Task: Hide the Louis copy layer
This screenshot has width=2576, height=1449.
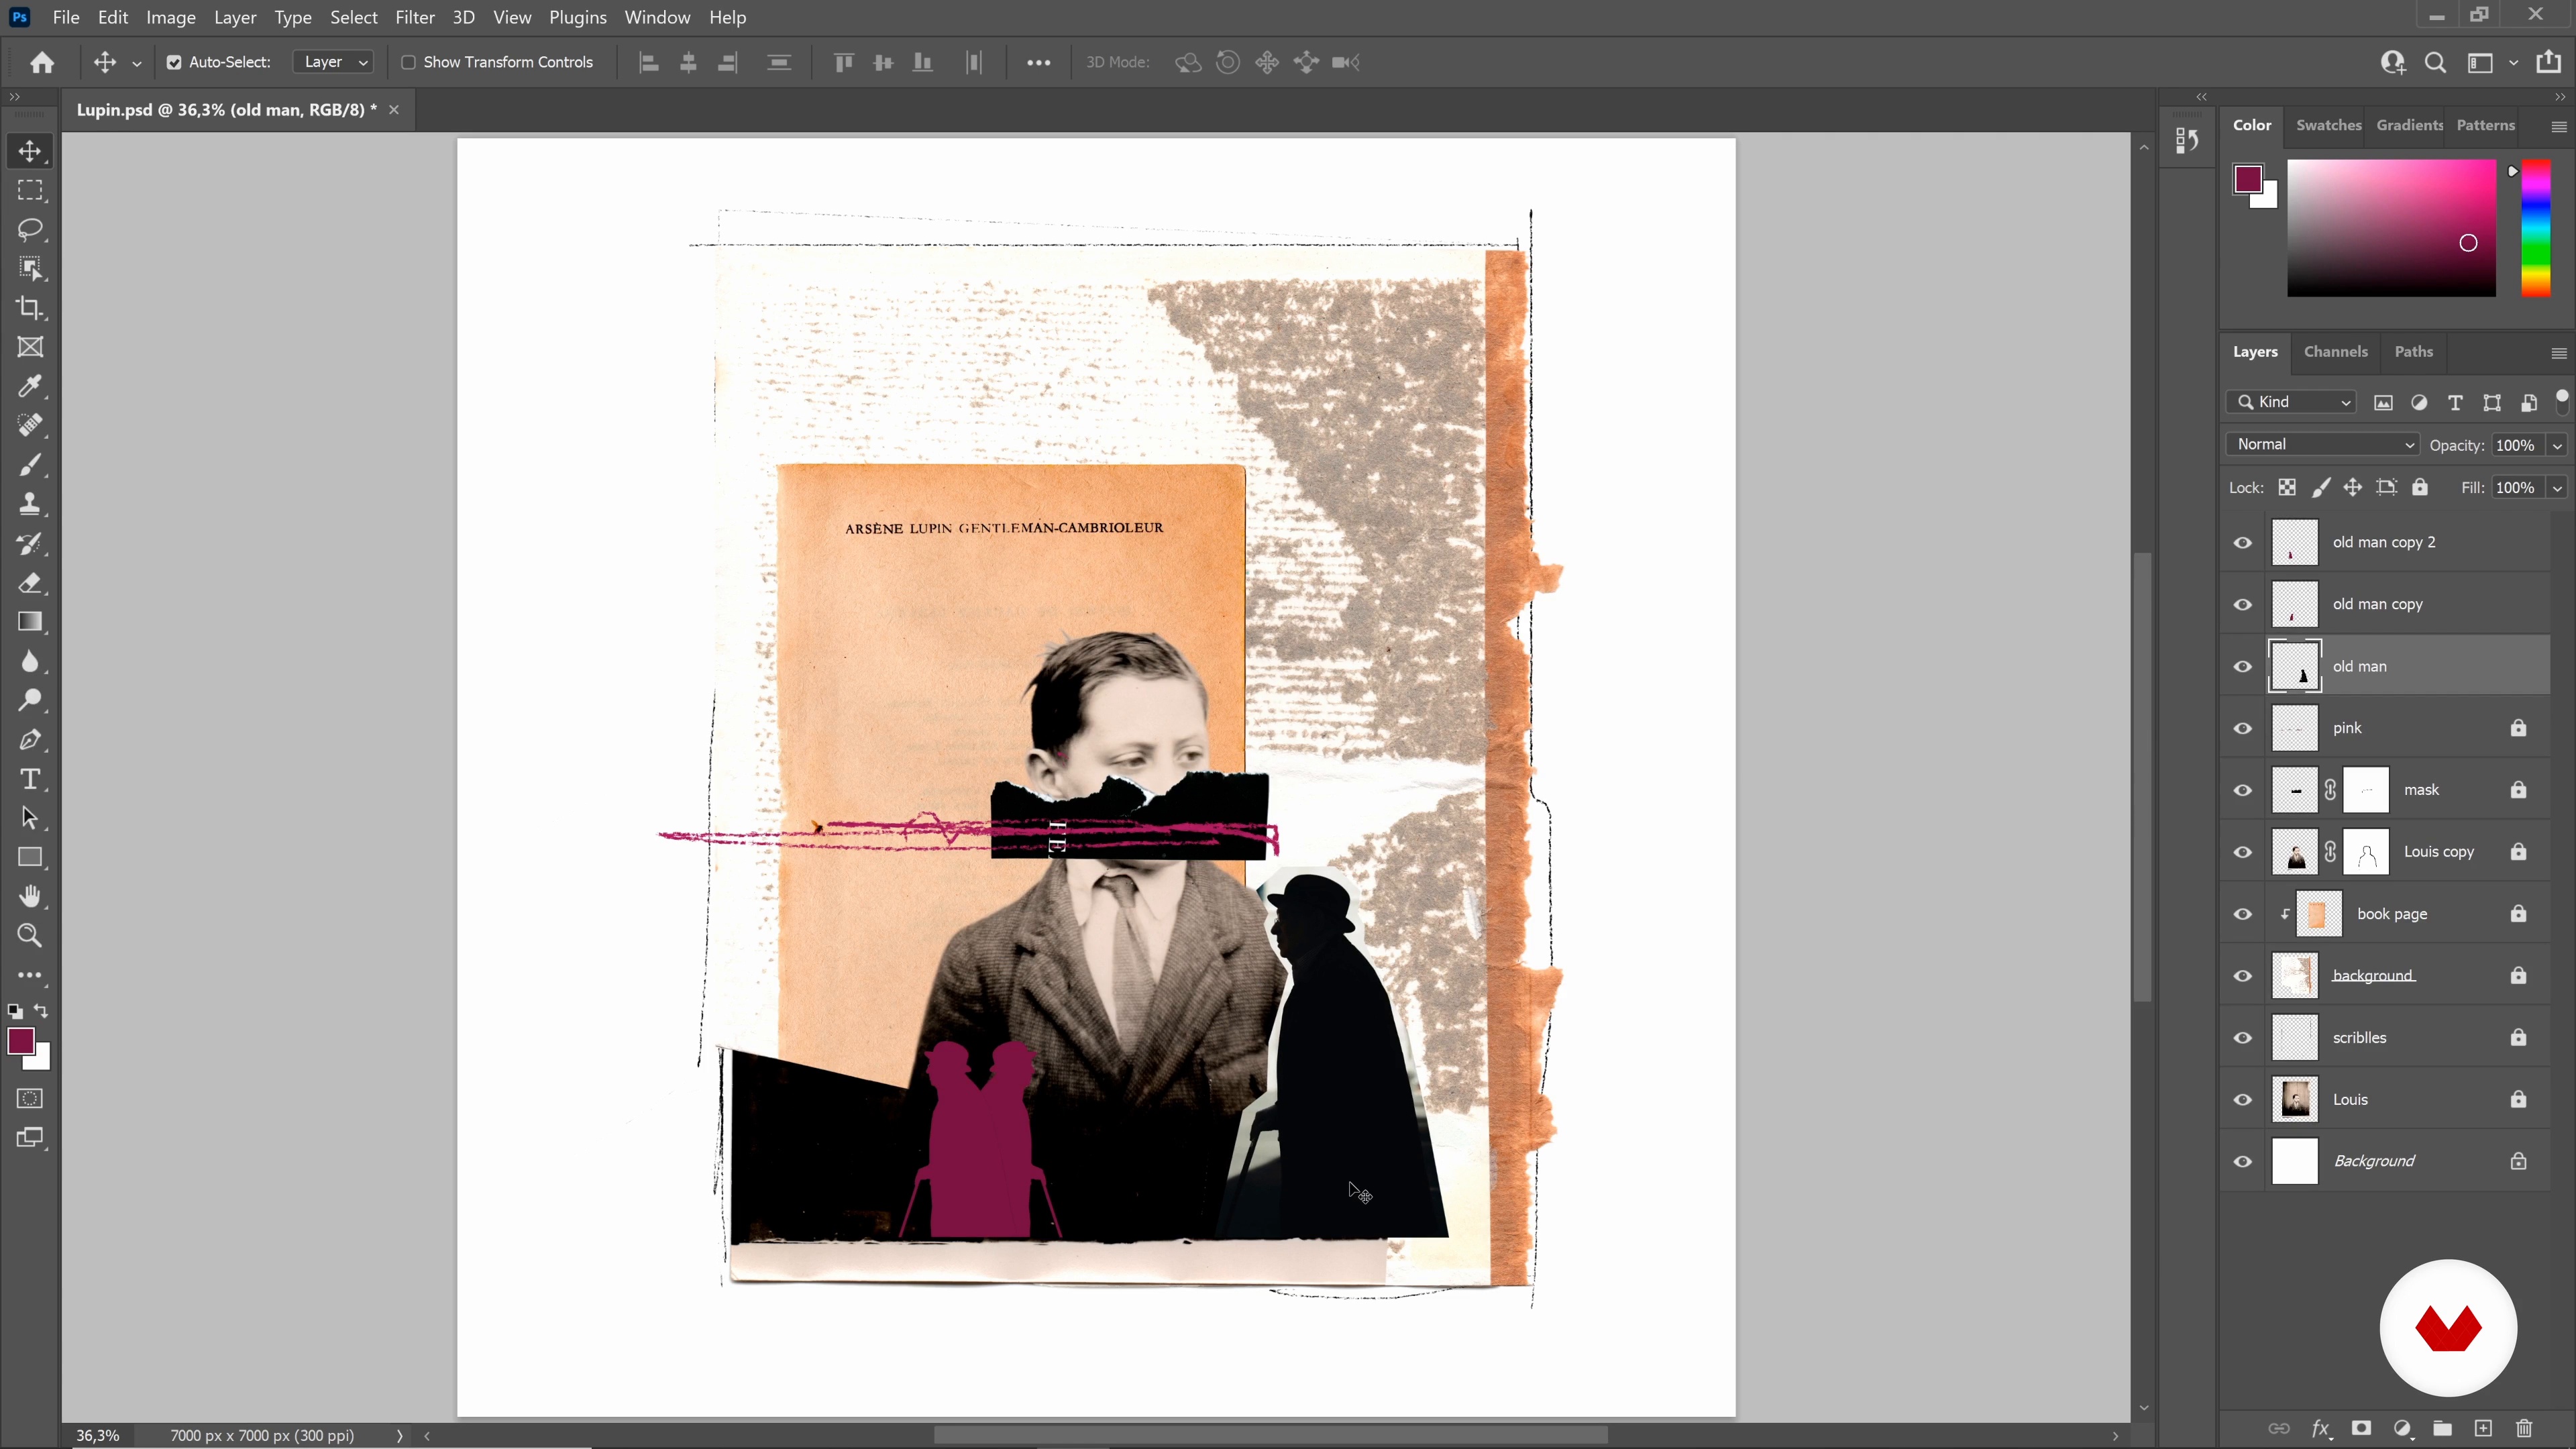Action: [x=2243, y=852]
